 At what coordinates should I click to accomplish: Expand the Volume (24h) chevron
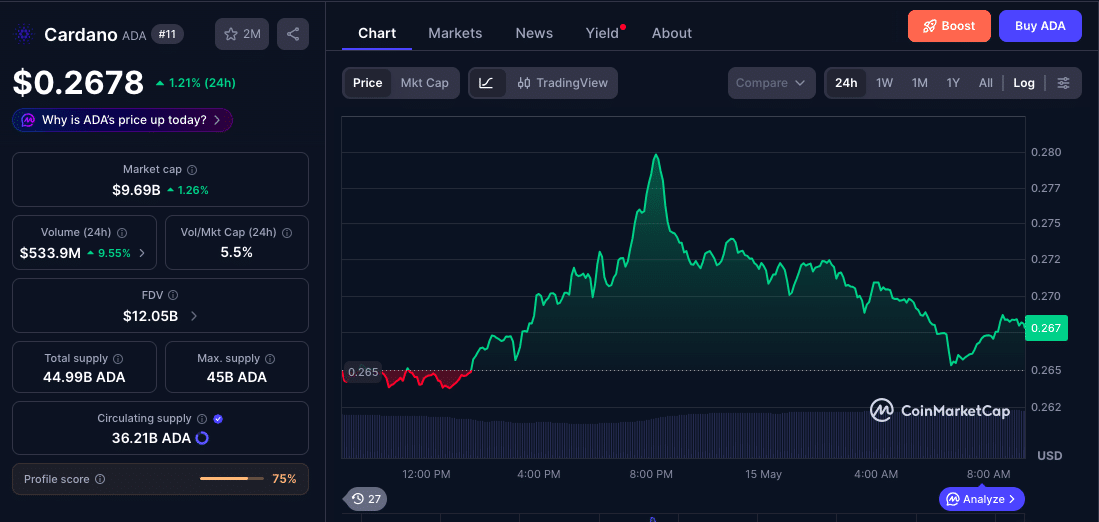click(142, 253)
